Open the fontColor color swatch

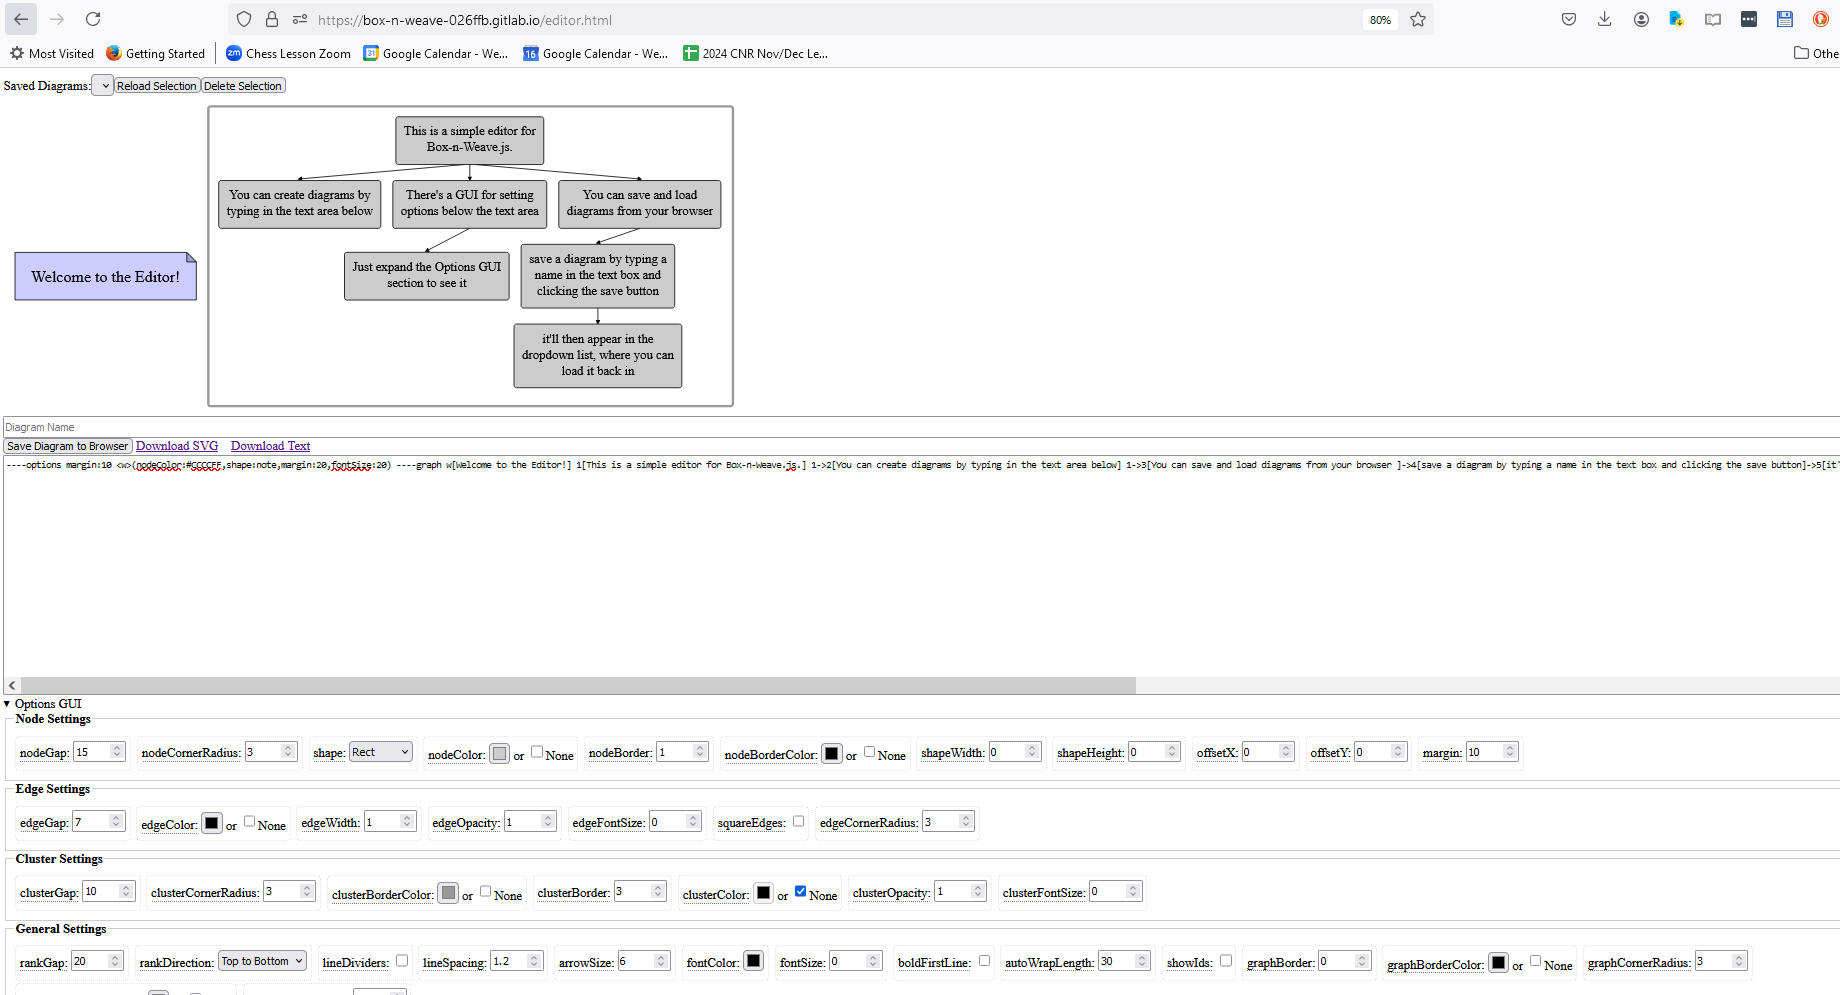754,961
